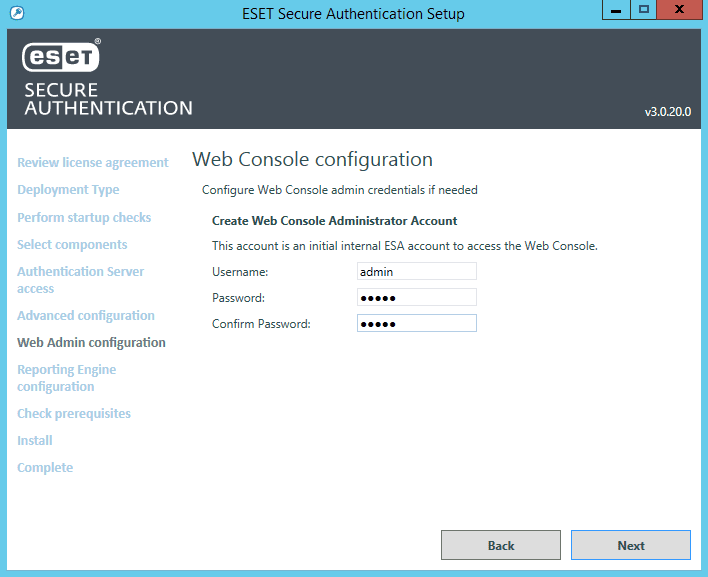
Task: Minimize the setup window
Action: pyautogui.click(x=616, y=9)
